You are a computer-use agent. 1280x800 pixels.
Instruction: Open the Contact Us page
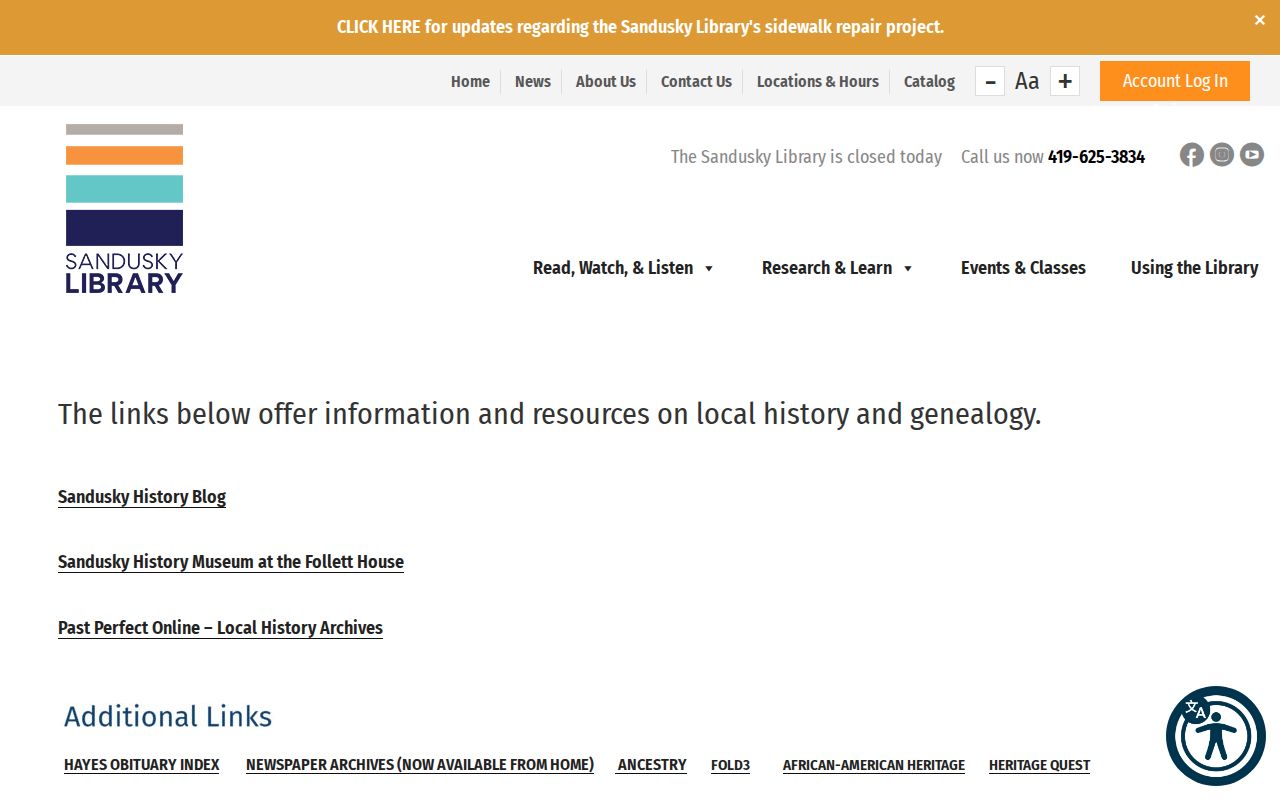(696, 82)
